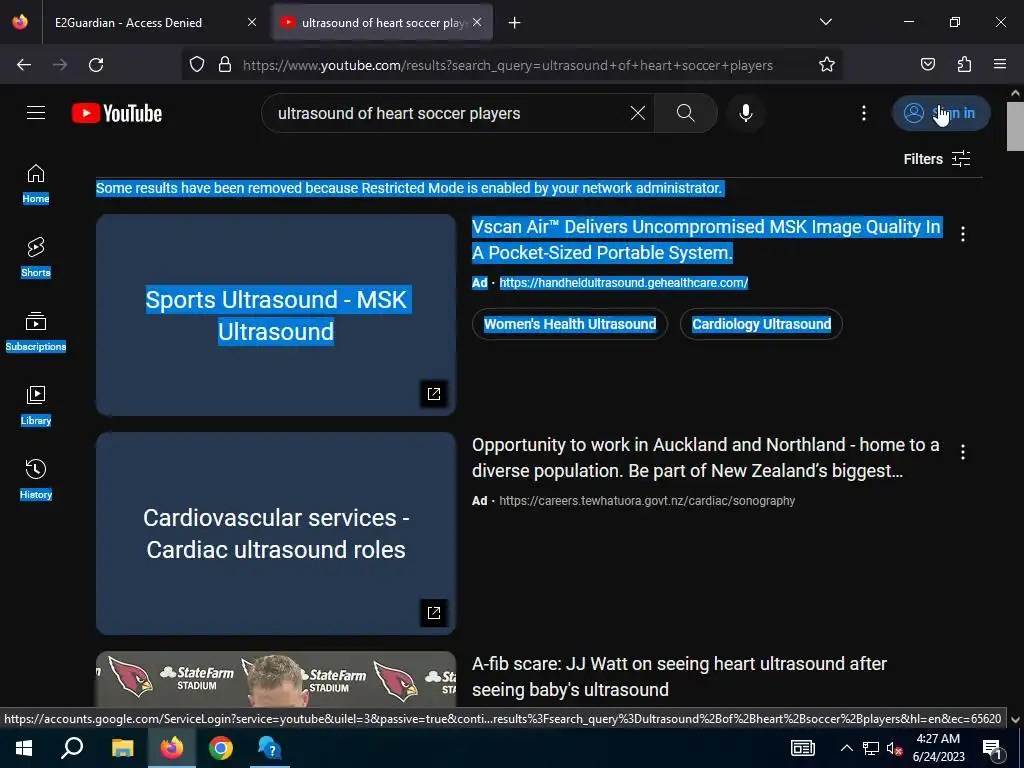
Task: Open options menu for the Auckland ad
Action: point(963,452)
